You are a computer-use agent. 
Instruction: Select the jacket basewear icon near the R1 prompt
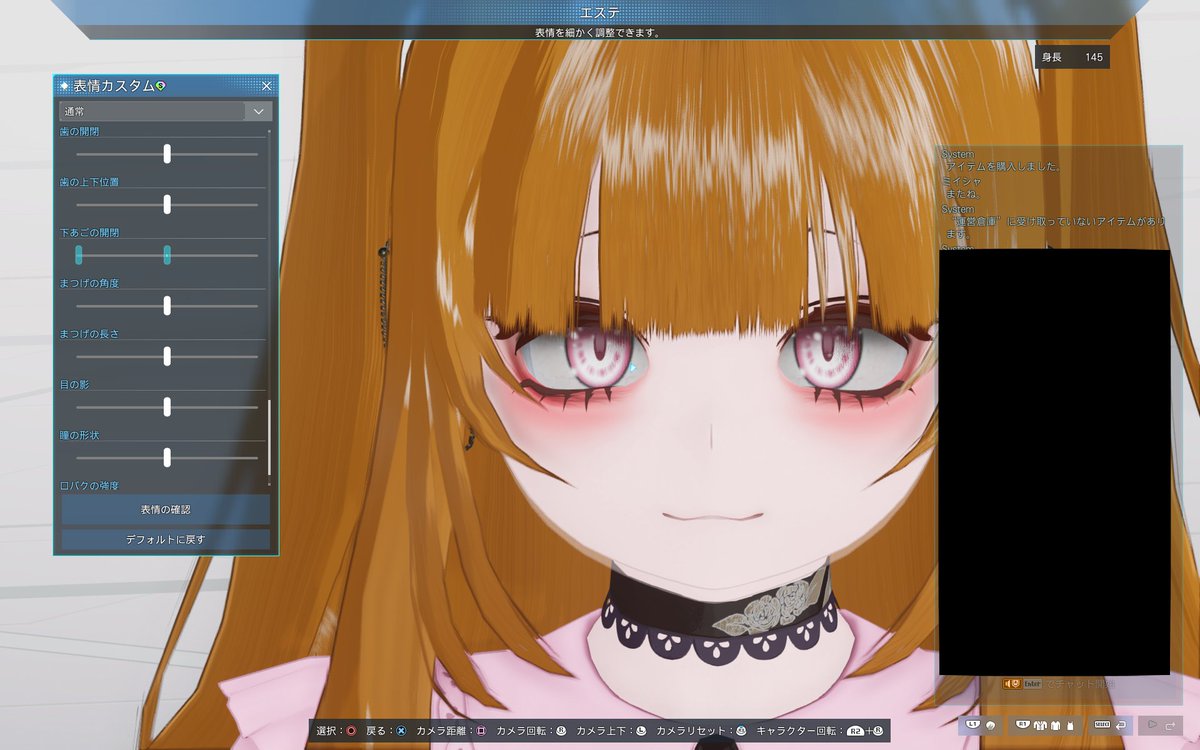coord(1056,724)
